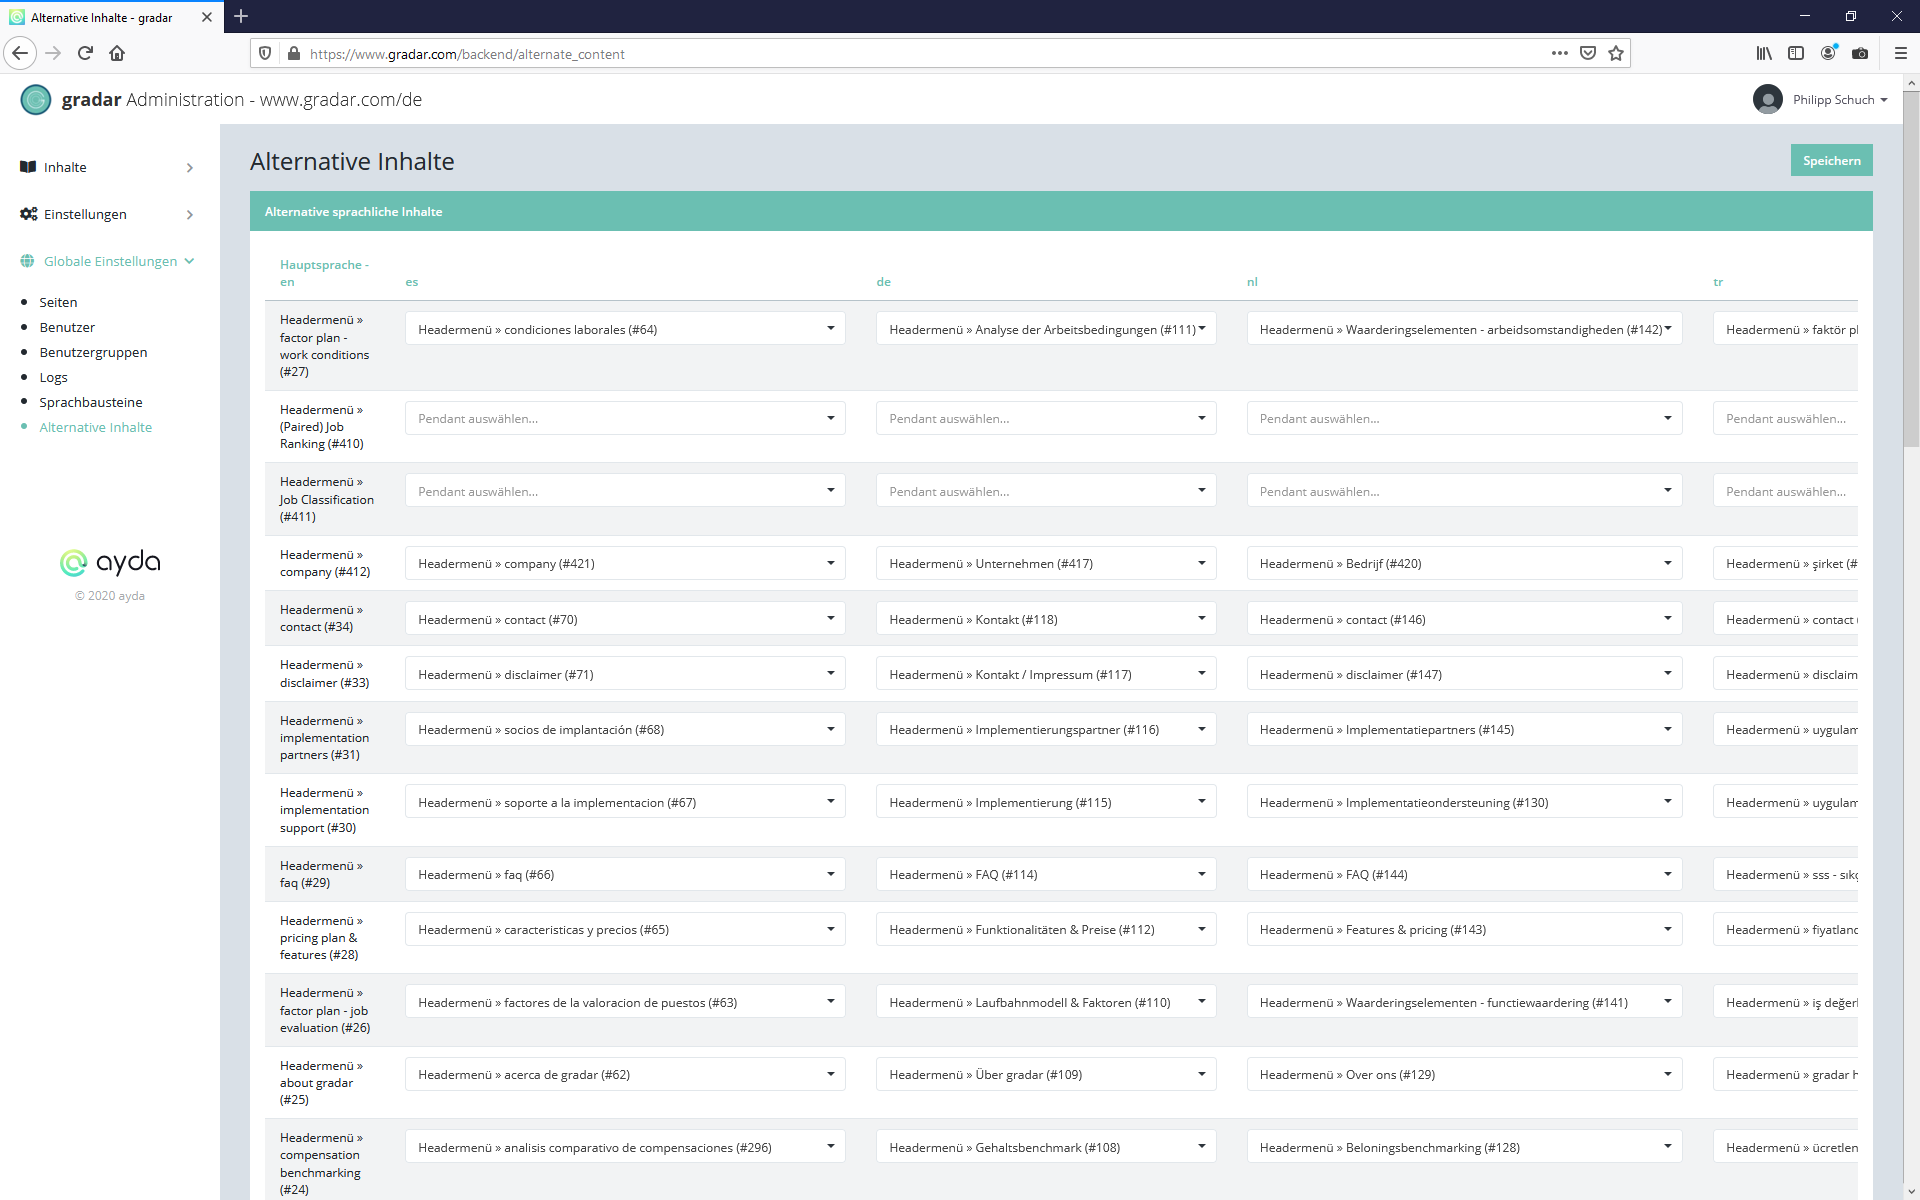Open de dropdown showing Funktionalitäten & Preise
The width and height of the screenshot is (1920, 1200).
[x=1046, y=929]
